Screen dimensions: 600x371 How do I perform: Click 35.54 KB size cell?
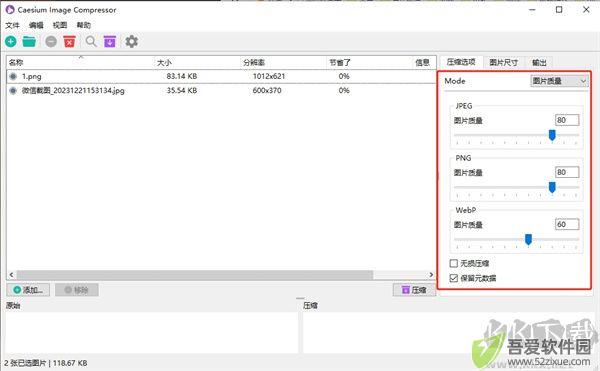[x=182, y=91]
